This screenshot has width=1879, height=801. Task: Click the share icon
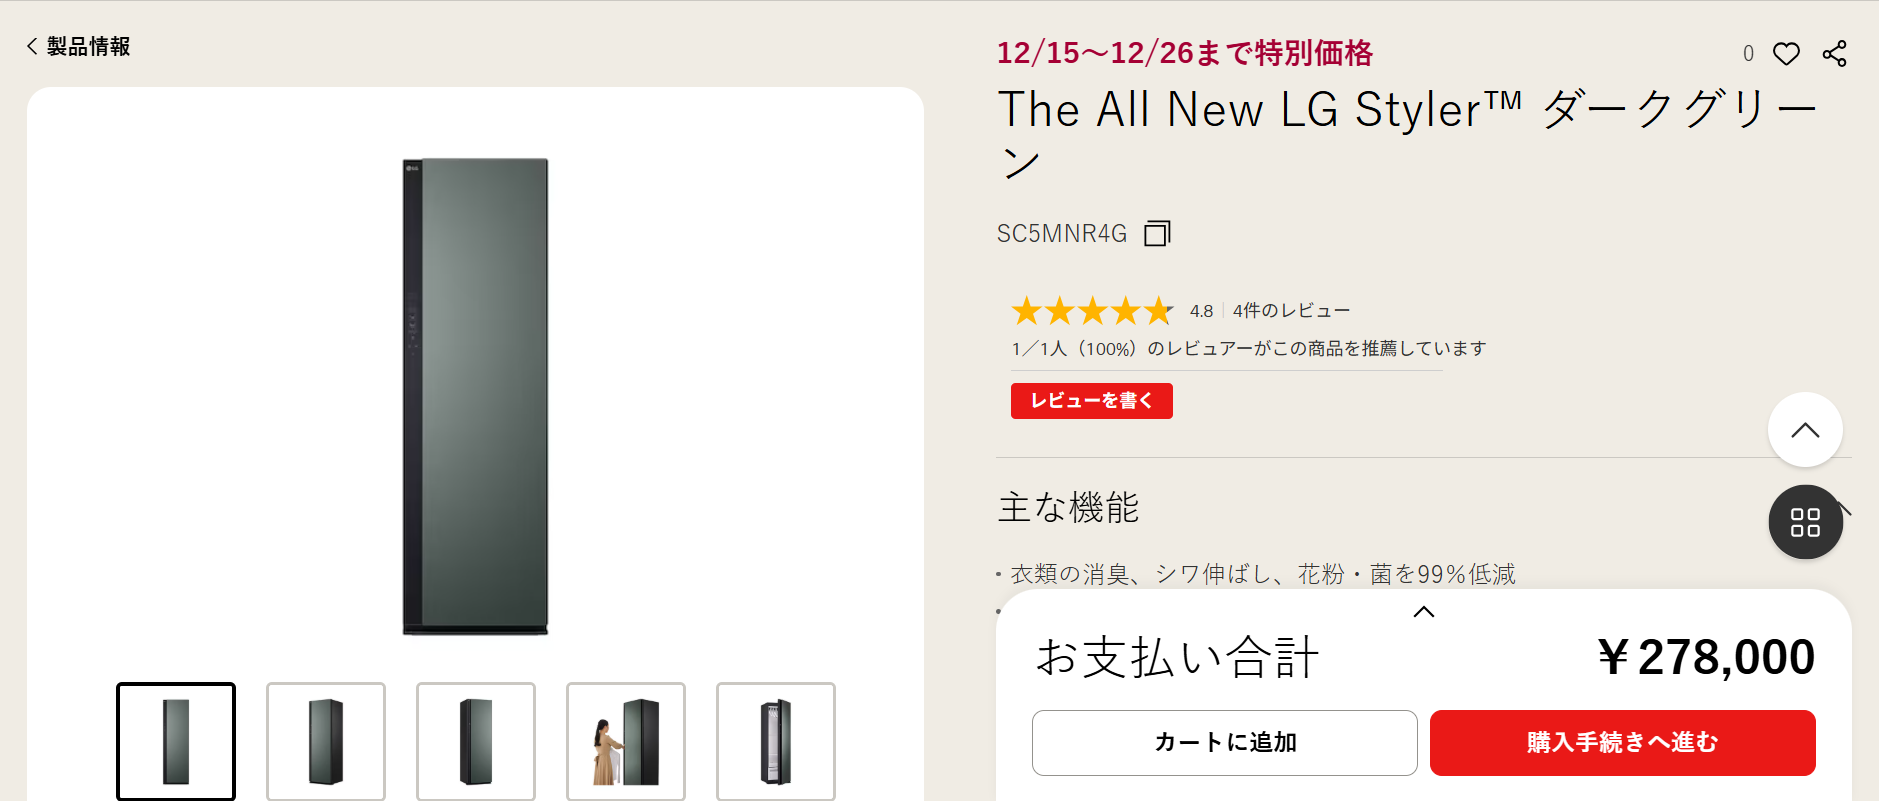(x=1834, y=54)
